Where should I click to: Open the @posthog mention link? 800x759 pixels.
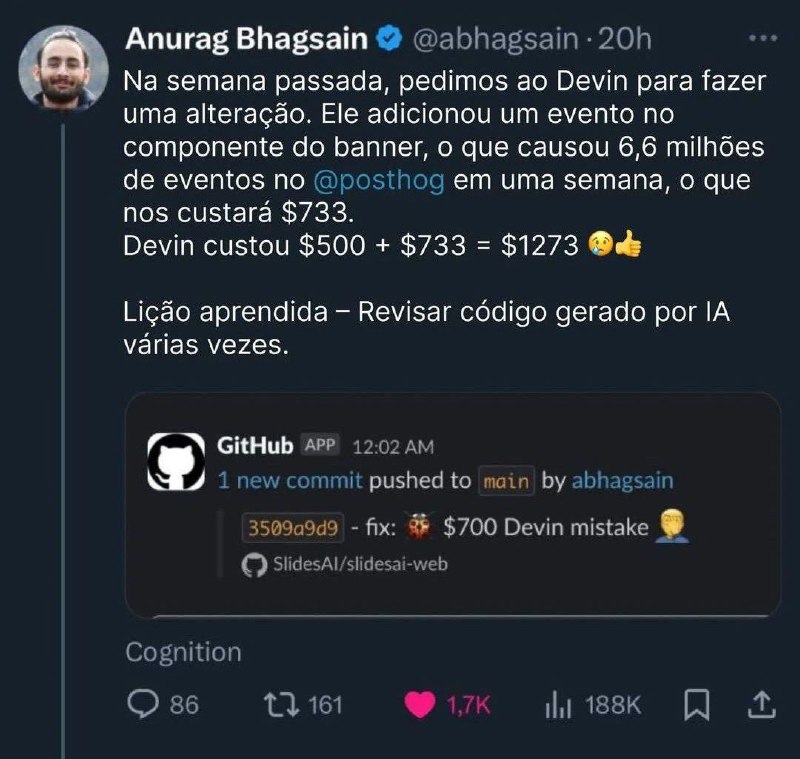(379, 180)
